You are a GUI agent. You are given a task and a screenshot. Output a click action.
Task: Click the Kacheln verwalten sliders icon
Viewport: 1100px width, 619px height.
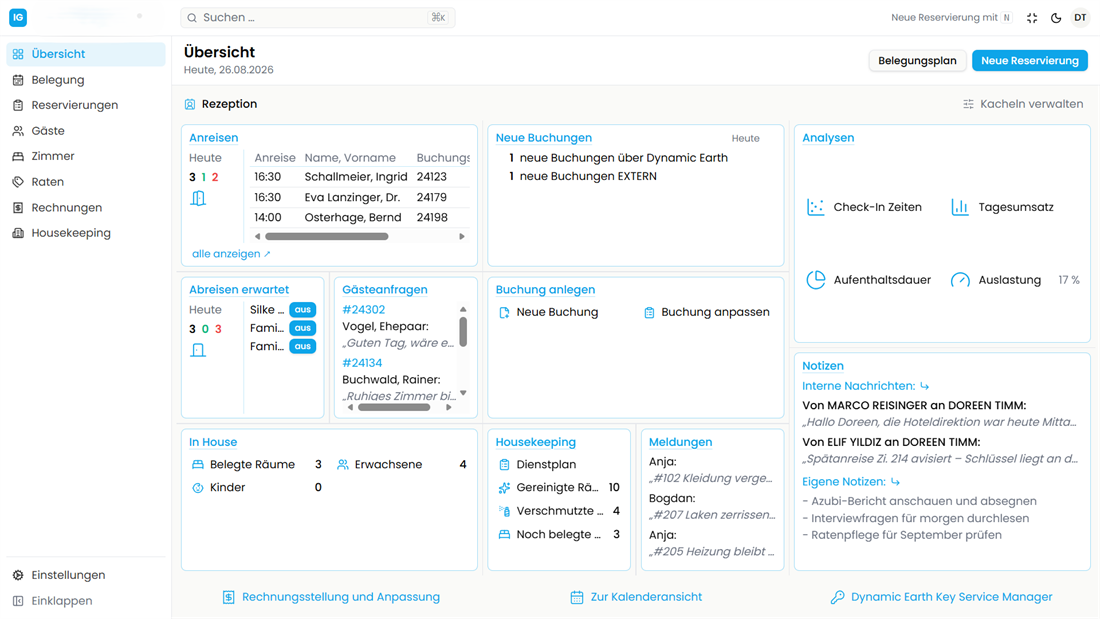pos(968,104)
